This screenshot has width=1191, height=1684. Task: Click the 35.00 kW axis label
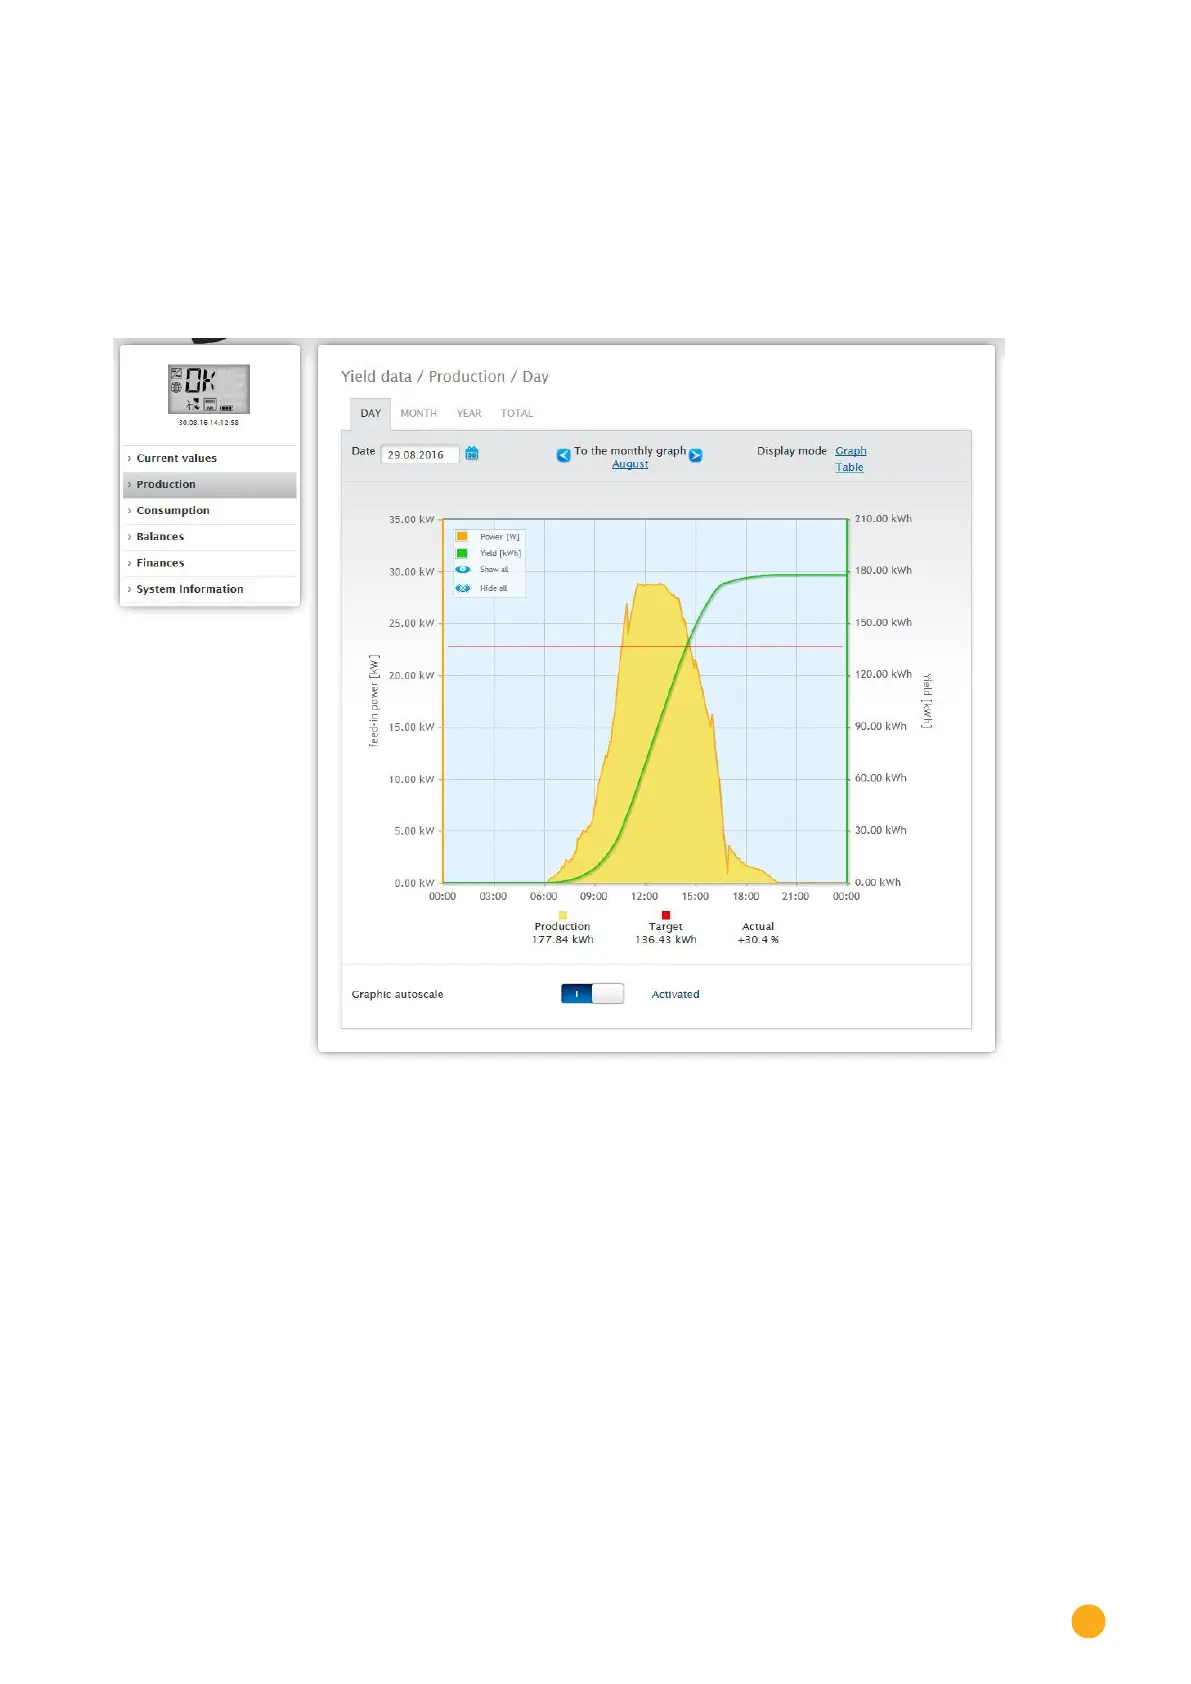[412, 520]
